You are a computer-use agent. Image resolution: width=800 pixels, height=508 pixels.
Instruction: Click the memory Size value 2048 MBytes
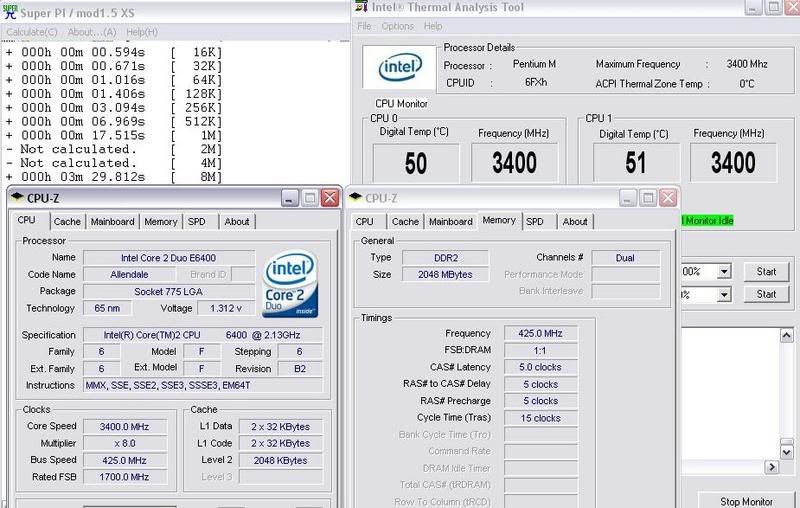click(x=445, y=274)
